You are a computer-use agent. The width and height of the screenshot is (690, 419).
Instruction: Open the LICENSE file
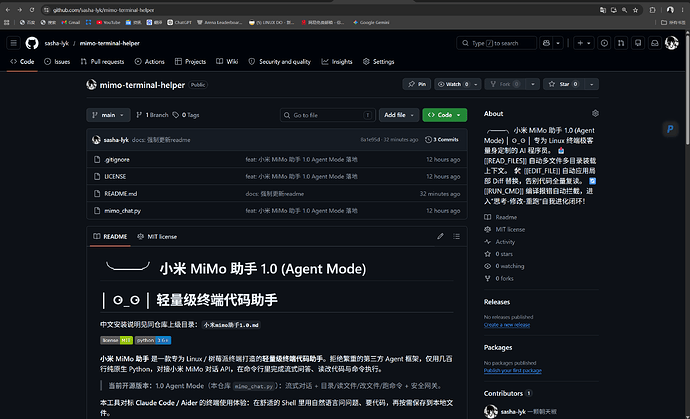click(x=115, y=176)
